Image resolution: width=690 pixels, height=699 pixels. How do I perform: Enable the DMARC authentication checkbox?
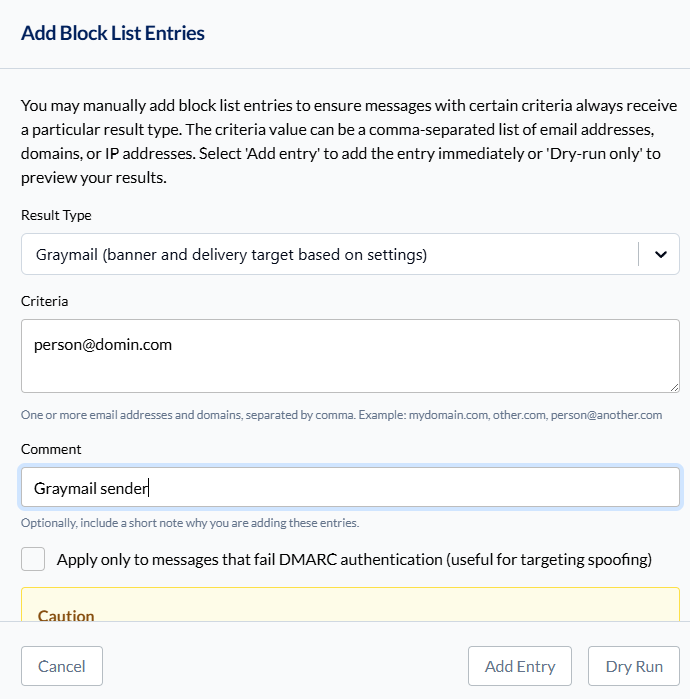(x=33, y=559)
